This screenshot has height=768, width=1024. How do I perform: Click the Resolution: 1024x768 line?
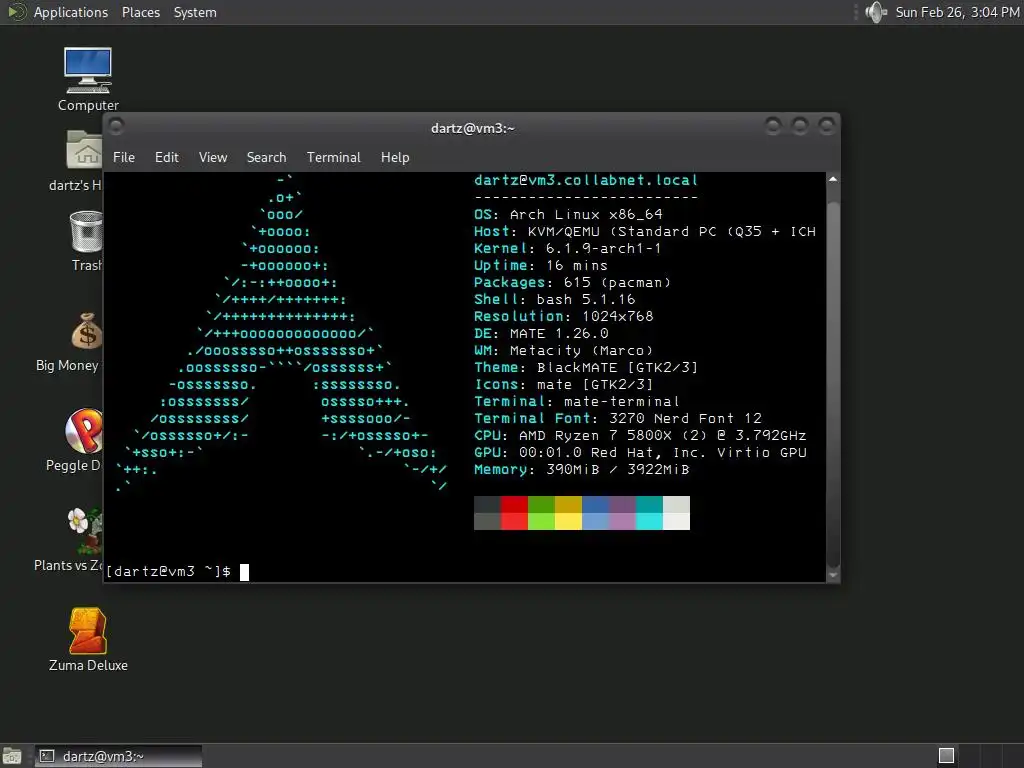coord(564,316)
